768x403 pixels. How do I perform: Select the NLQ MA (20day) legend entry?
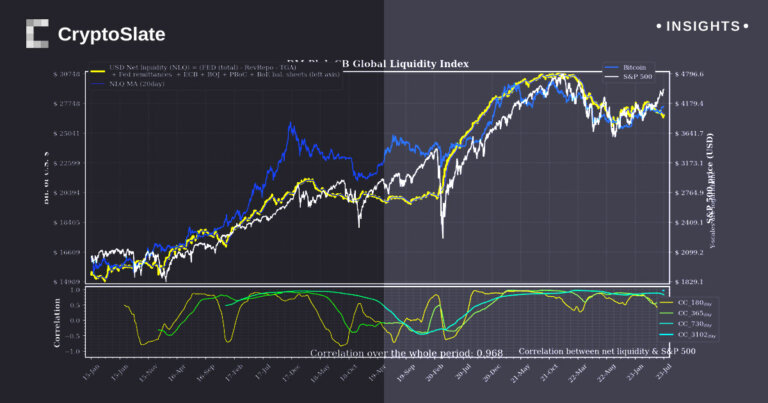point(128,84)
